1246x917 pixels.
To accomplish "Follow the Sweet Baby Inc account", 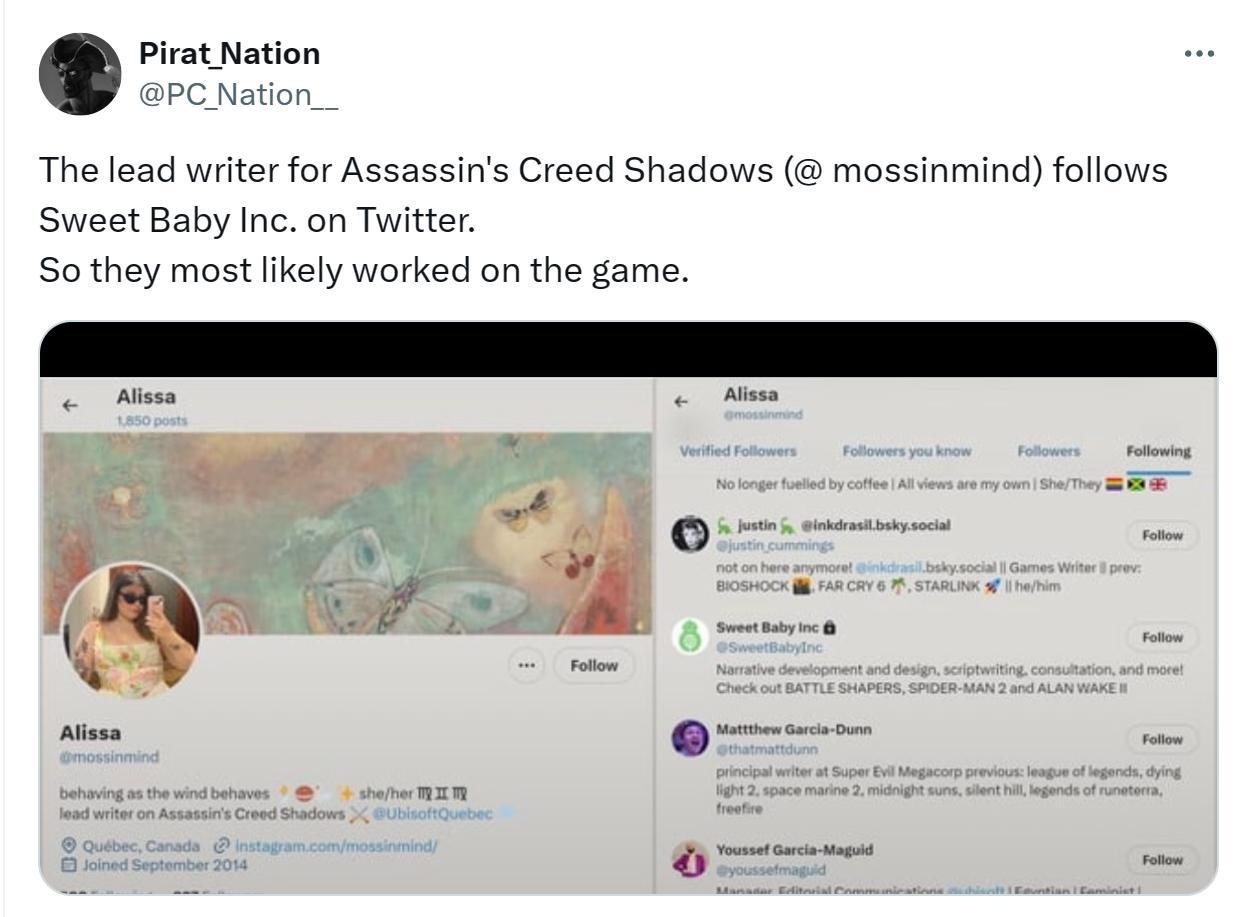I will point(1161,637).
